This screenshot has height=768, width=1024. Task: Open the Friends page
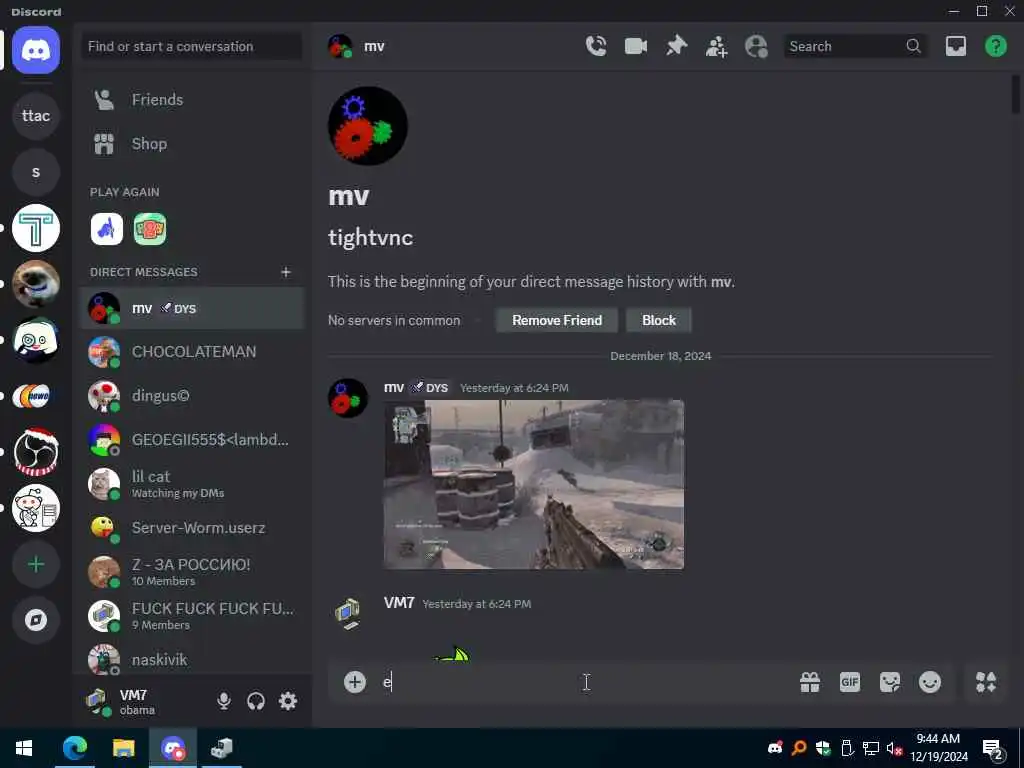click(x=192, y=100)
